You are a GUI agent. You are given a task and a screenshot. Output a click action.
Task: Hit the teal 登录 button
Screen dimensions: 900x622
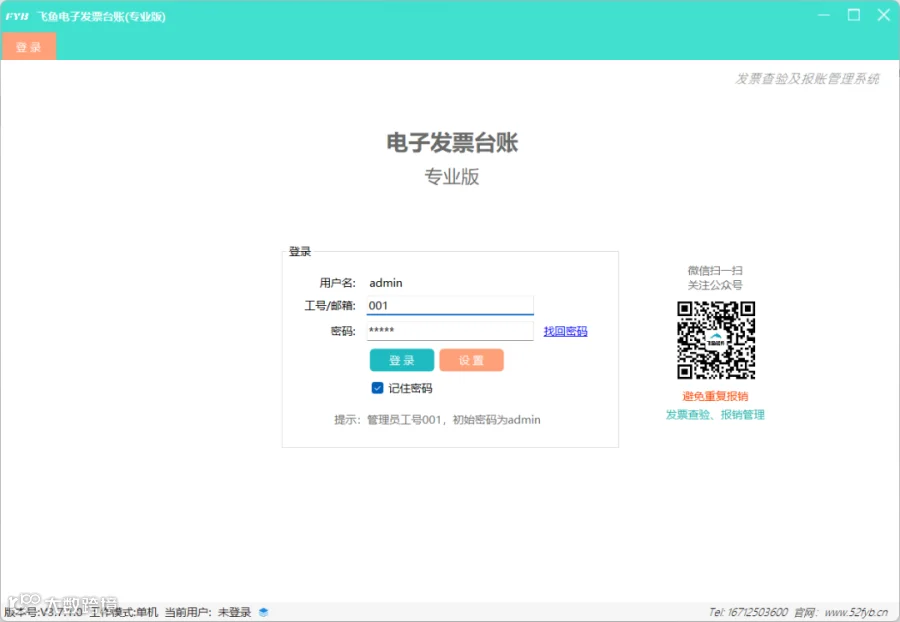click(402, 360)
